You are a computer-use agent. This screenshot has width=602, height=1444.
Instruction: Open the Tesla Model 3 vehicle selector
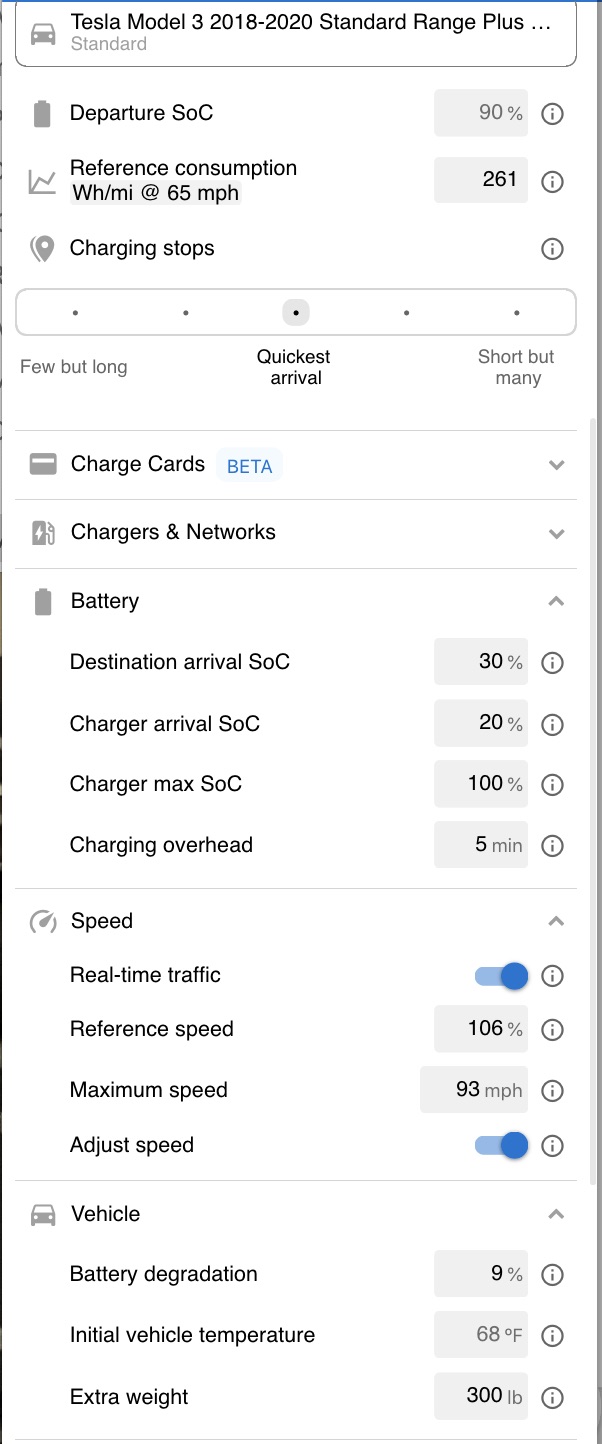point(296,33)
